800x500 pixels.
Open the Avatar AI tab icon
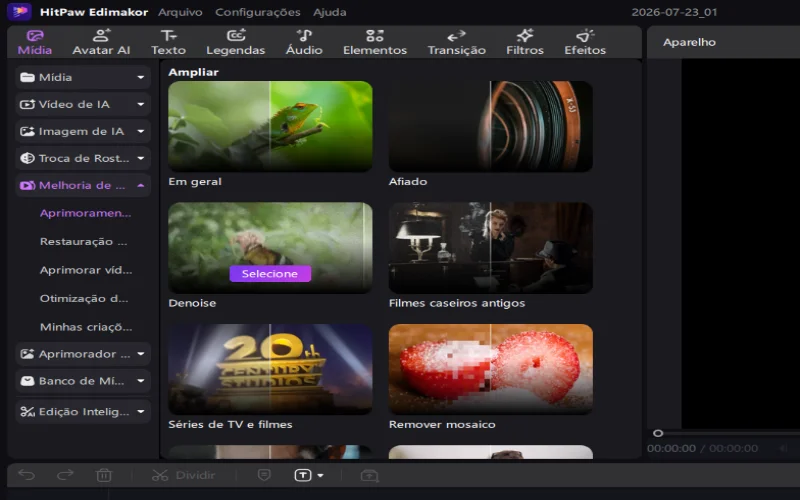tap(101, 35)
